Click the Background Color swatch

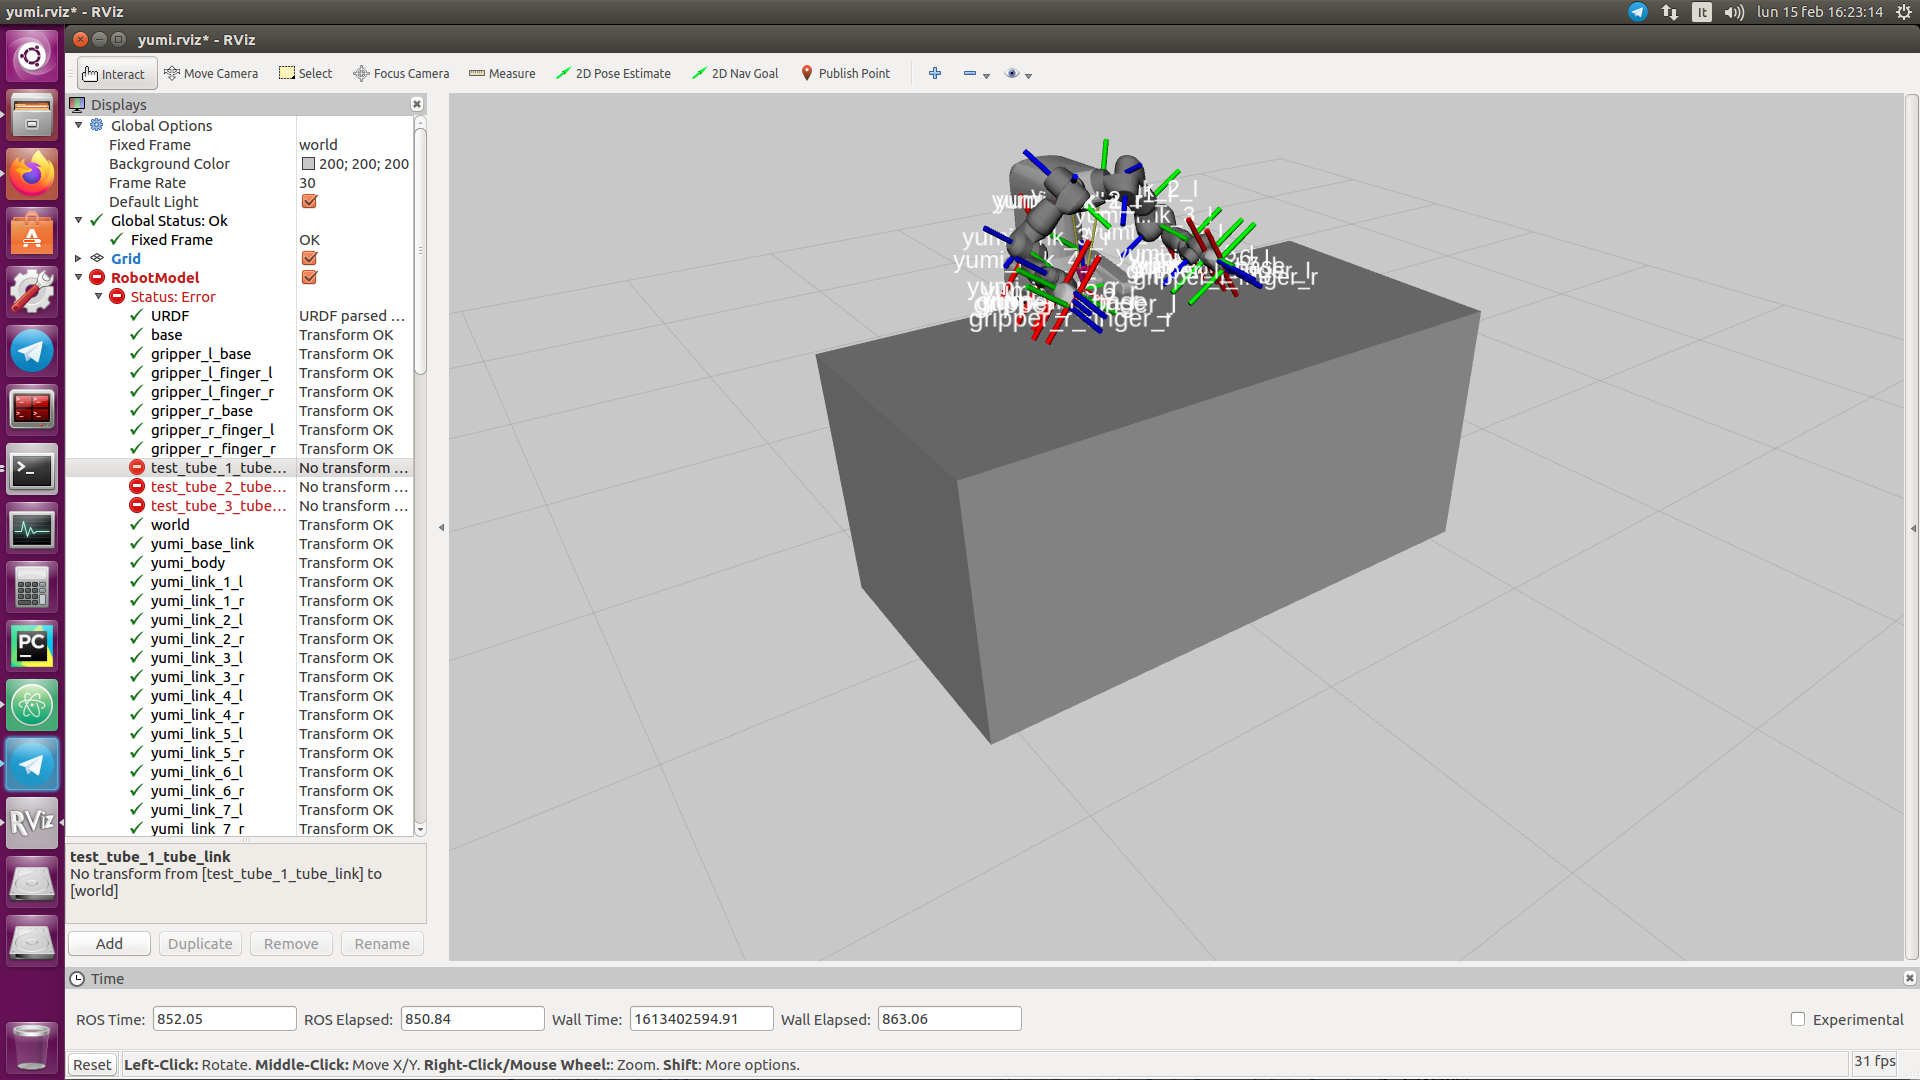308,164
